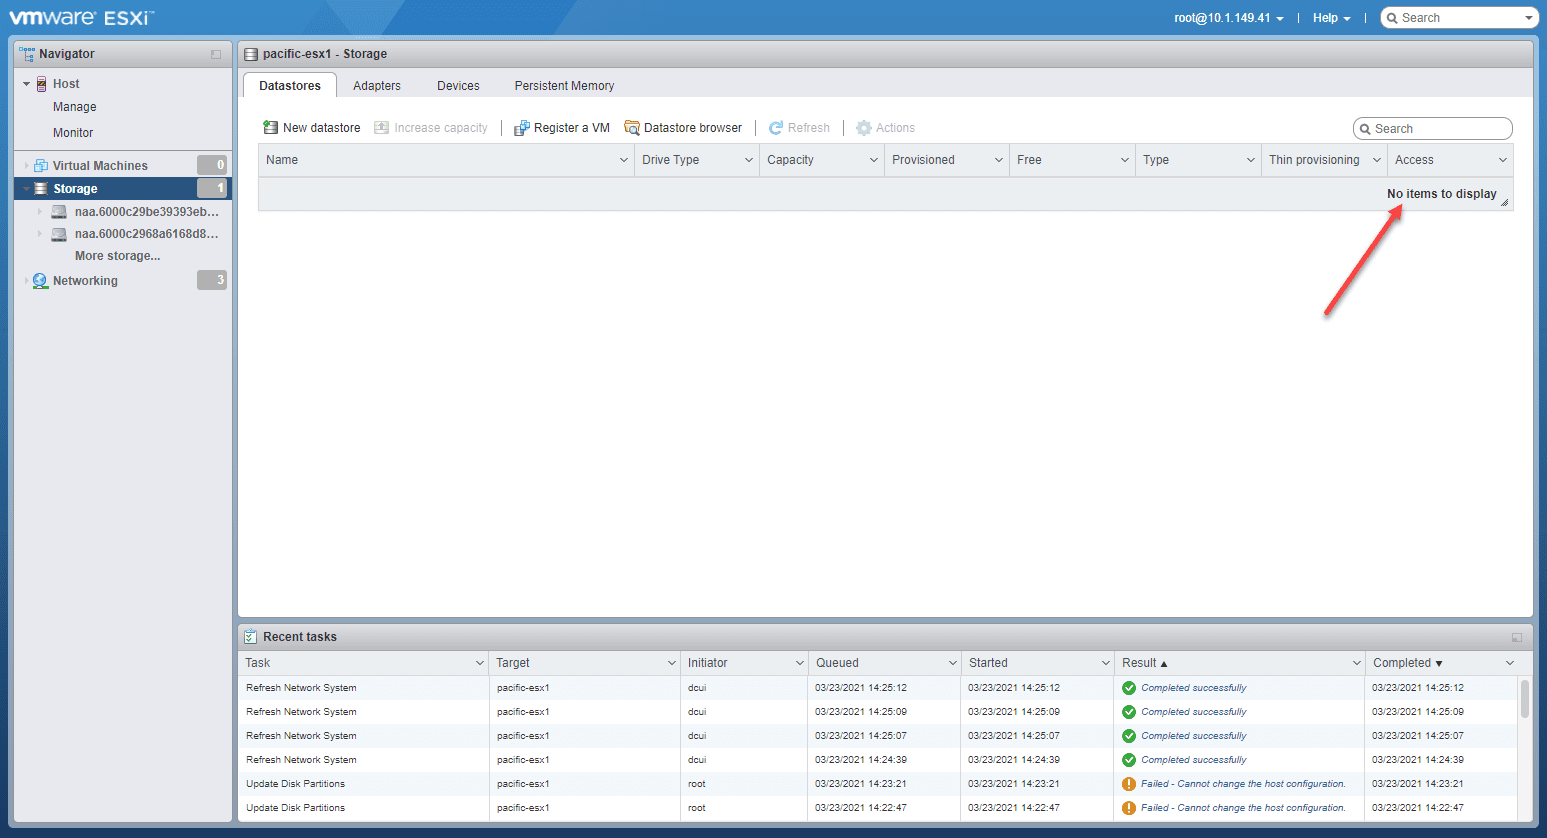Click the top-right global Search field
The image size is (1547, 838).
1459,18
